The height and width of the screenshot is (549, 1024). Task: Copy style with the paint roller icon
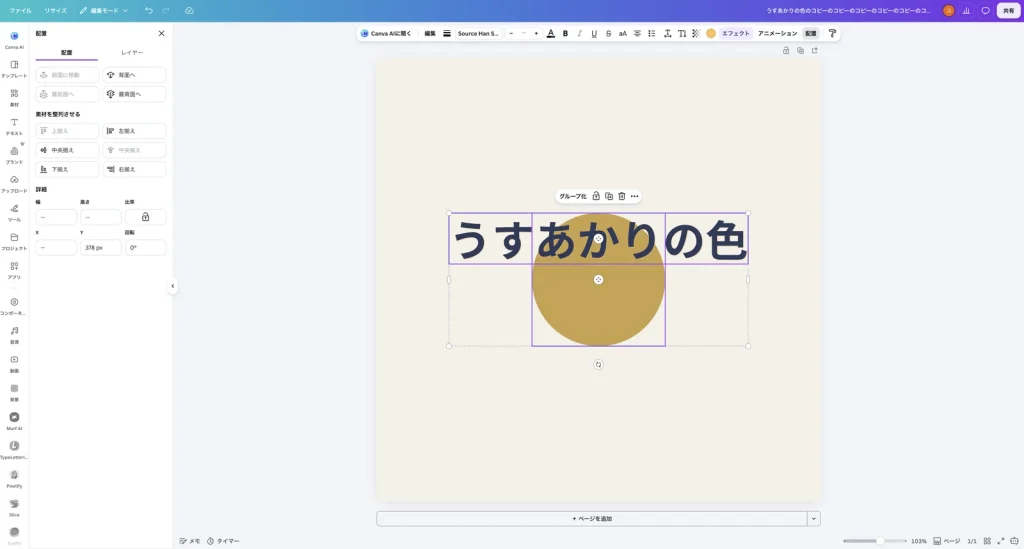tap(832, 33)
